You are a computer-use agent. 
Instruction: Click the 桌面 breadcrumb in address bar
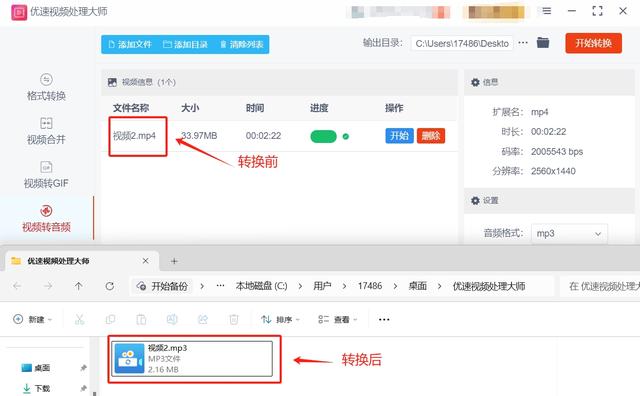point(418,286)
